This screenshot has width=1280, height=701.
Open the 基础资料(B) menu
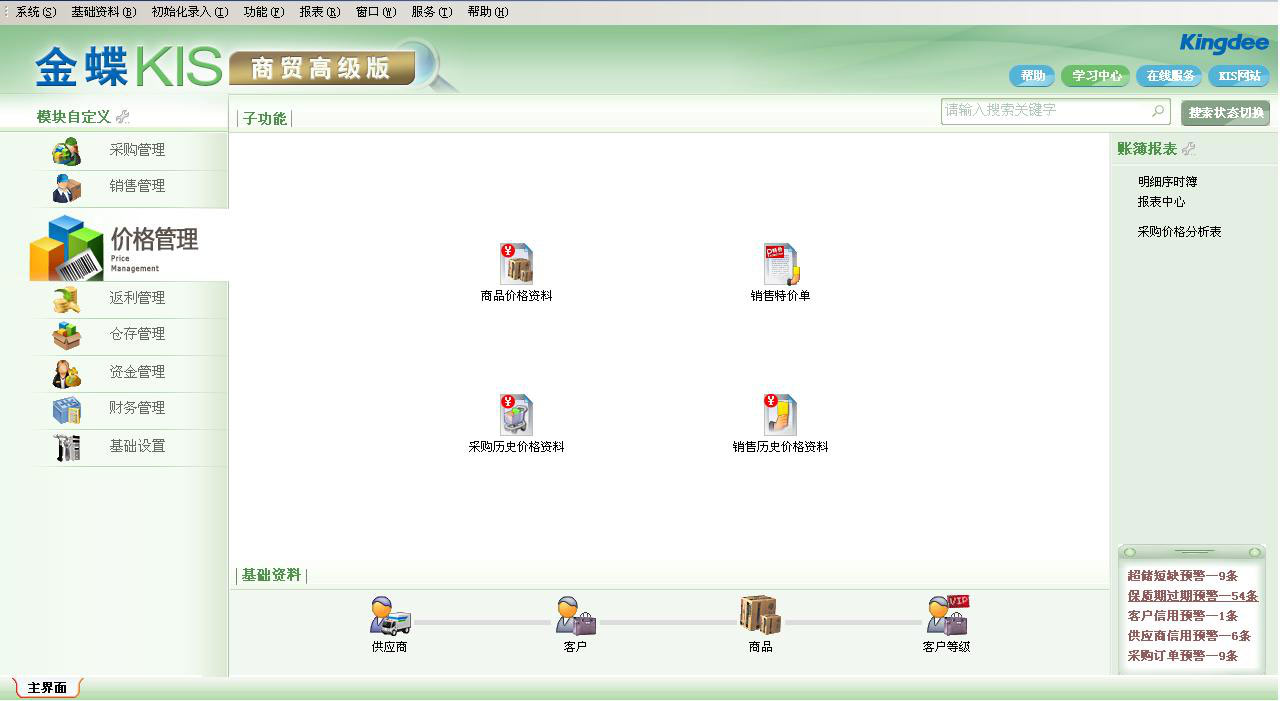[x=103, y=12]
